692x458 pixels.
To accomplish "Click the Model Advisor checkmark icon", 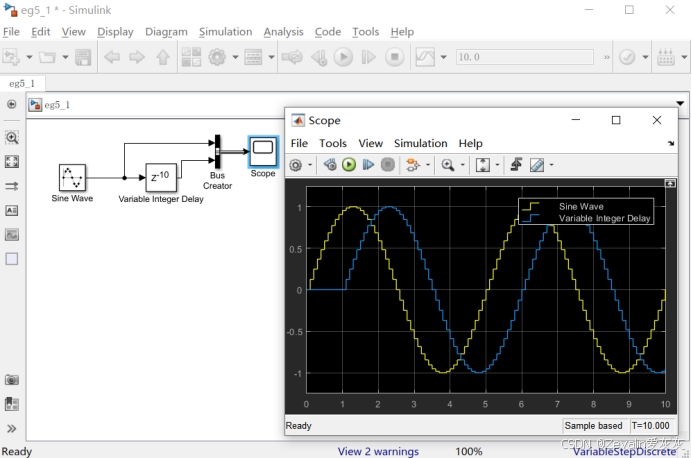I will point(627,57).
